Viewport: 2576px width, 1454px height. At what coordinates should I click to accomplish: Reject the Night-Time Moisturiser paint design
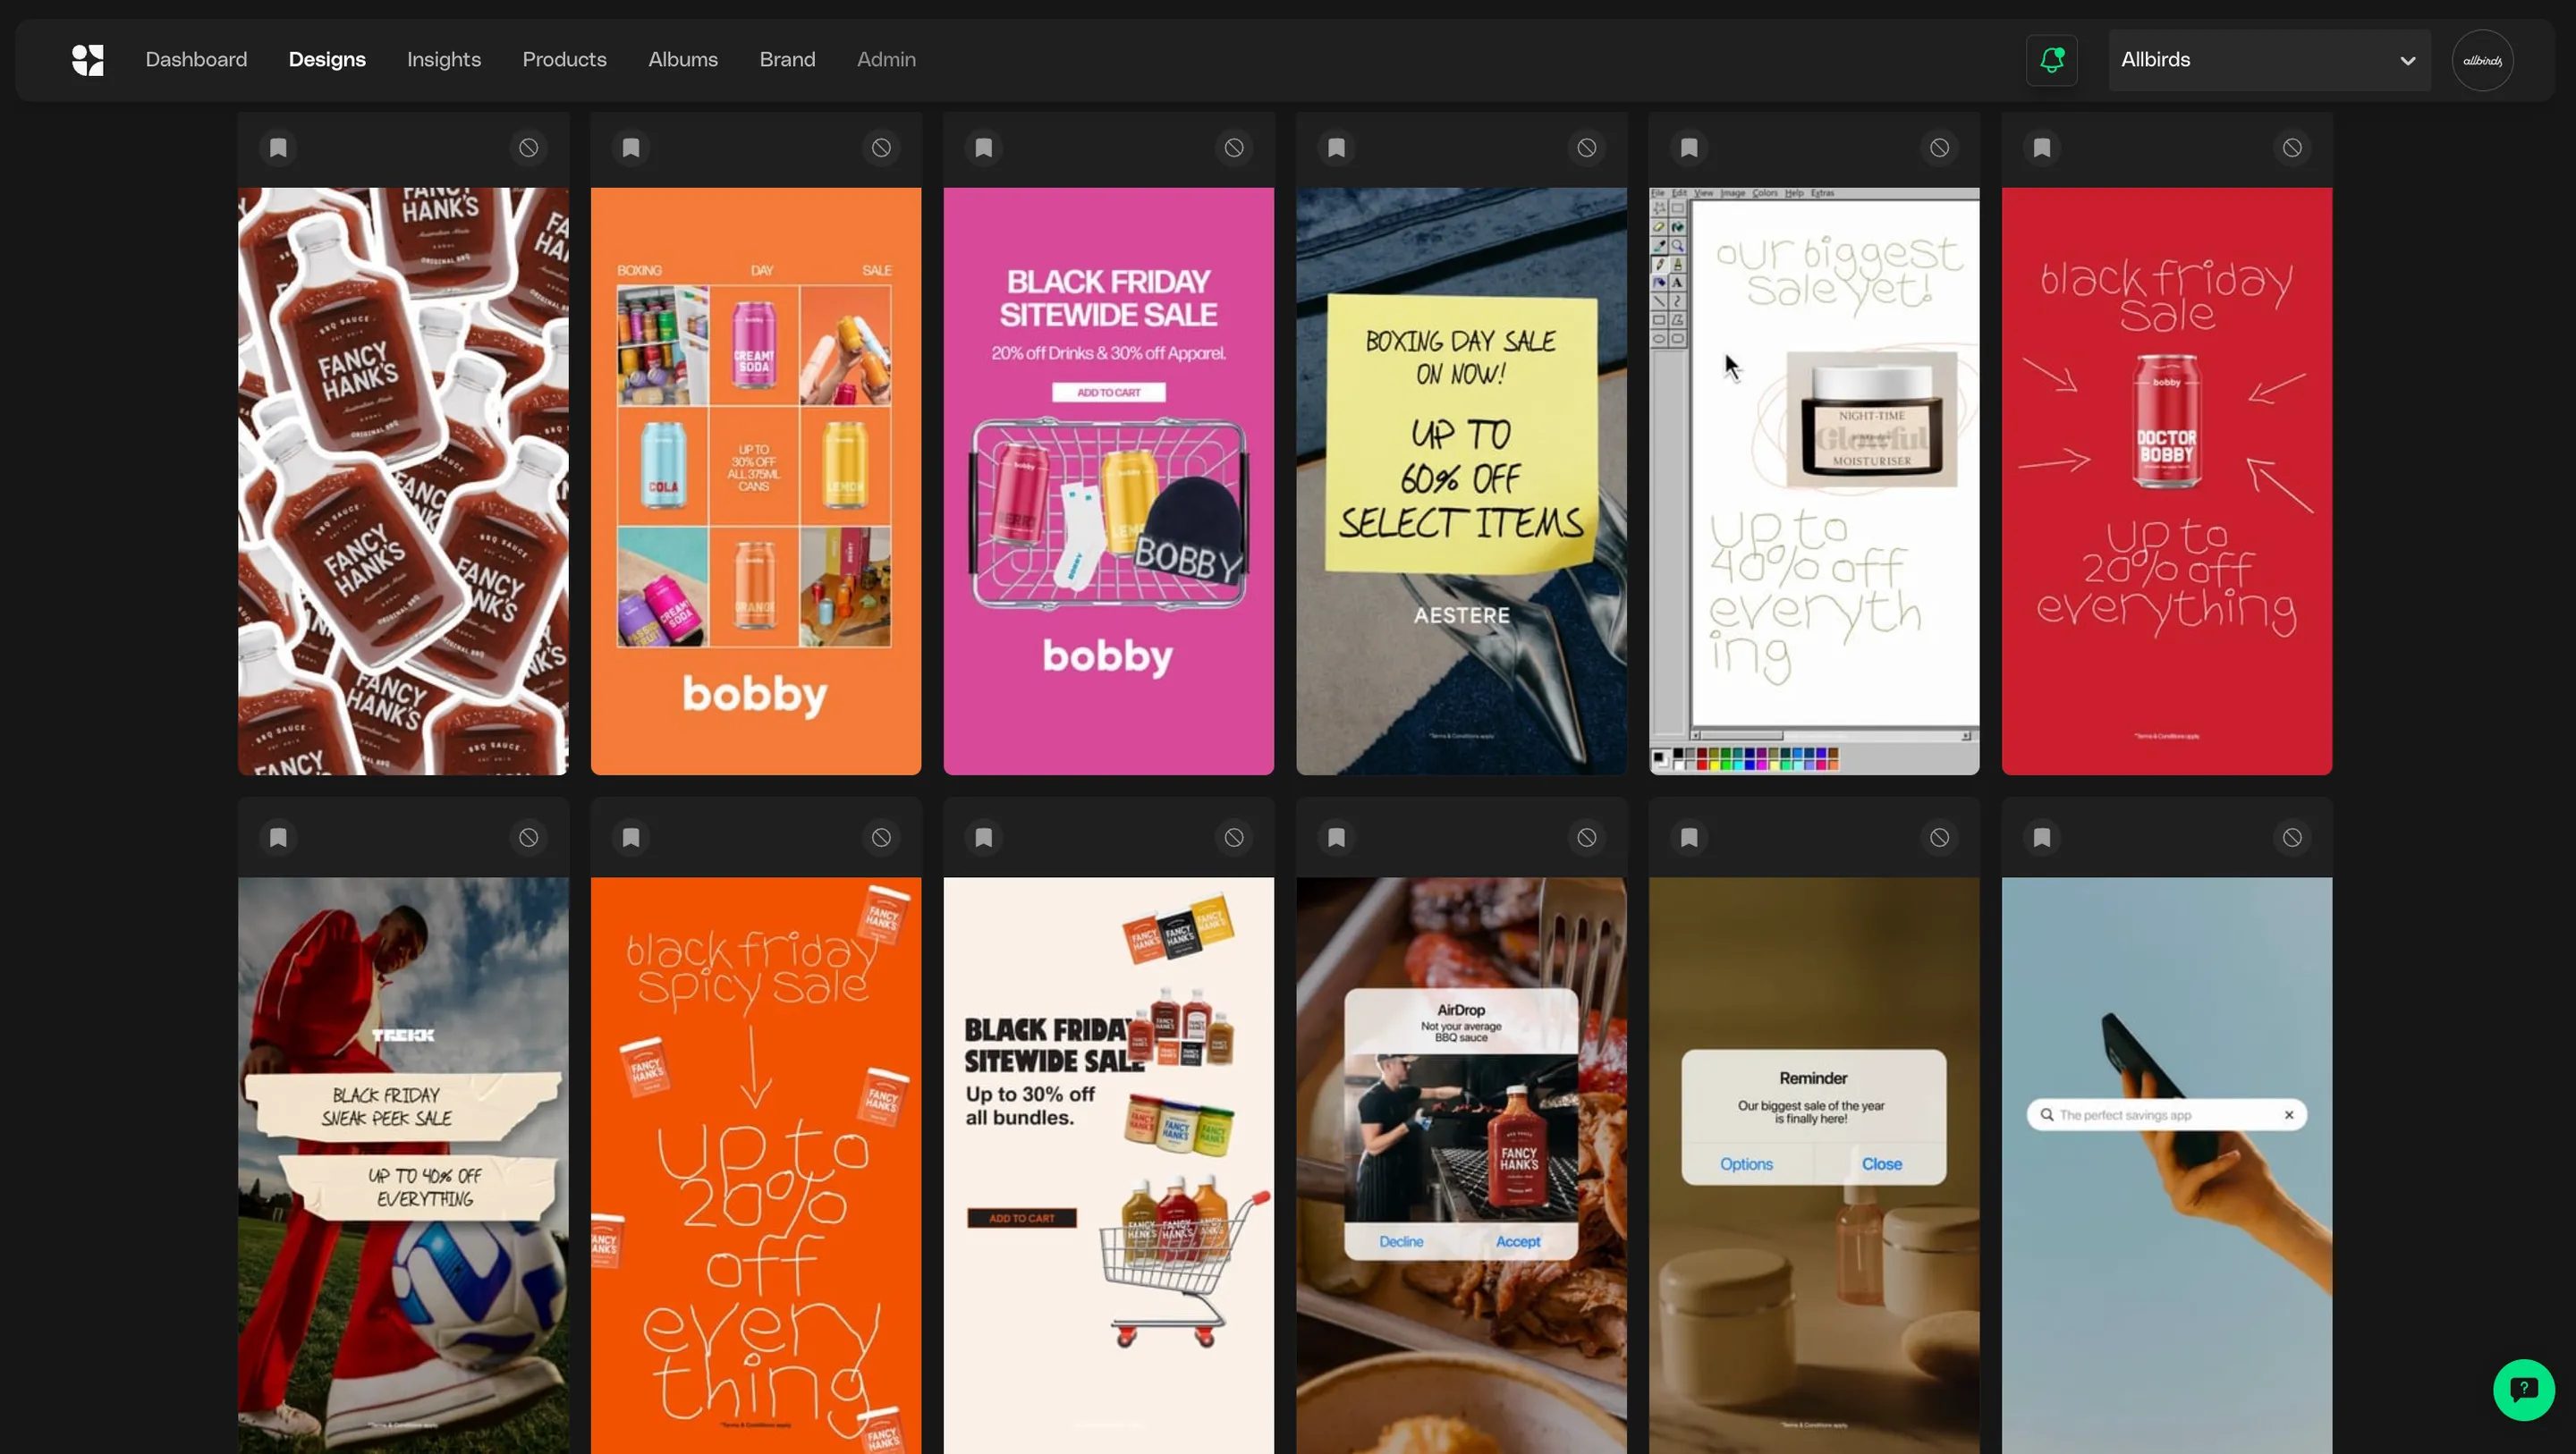(1939, 148)
